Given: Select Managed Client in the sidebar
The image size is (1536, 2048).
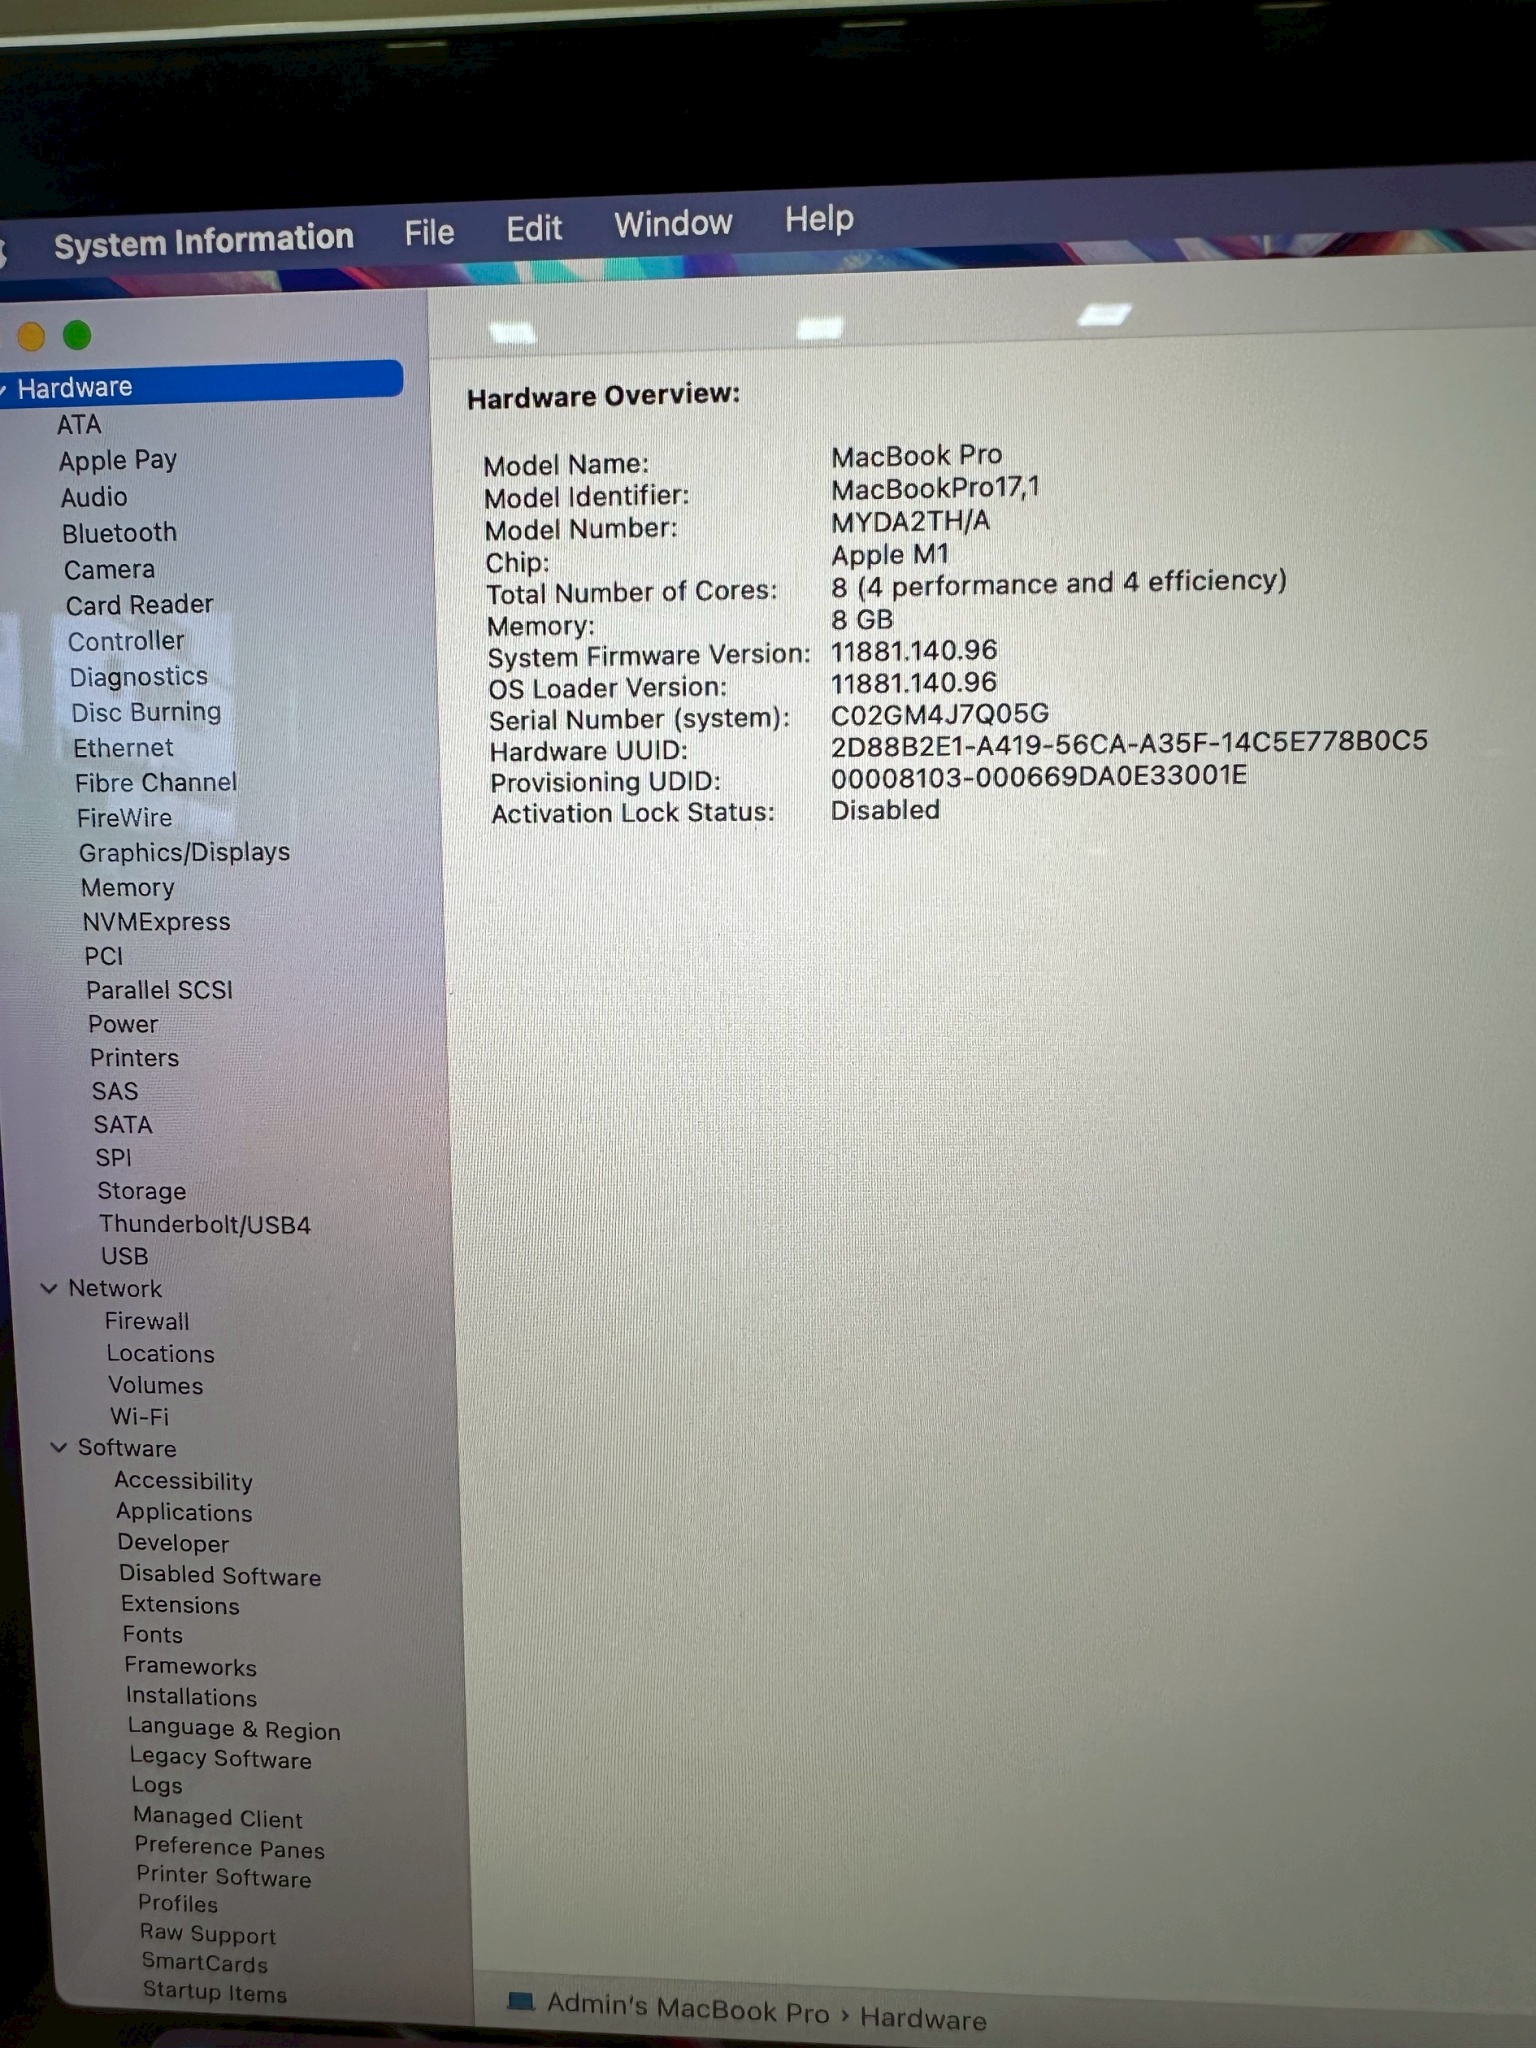Looking at the screenshot, I should pyautogui.click(x=217, y=1818).
